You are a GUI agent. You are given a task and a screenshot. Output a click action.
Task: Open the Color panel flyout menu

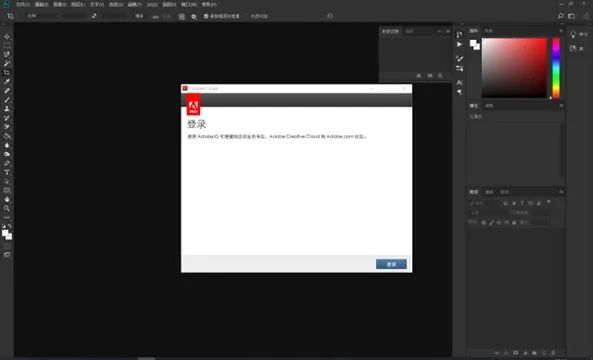pyautogui.click(x=561, y=31)
